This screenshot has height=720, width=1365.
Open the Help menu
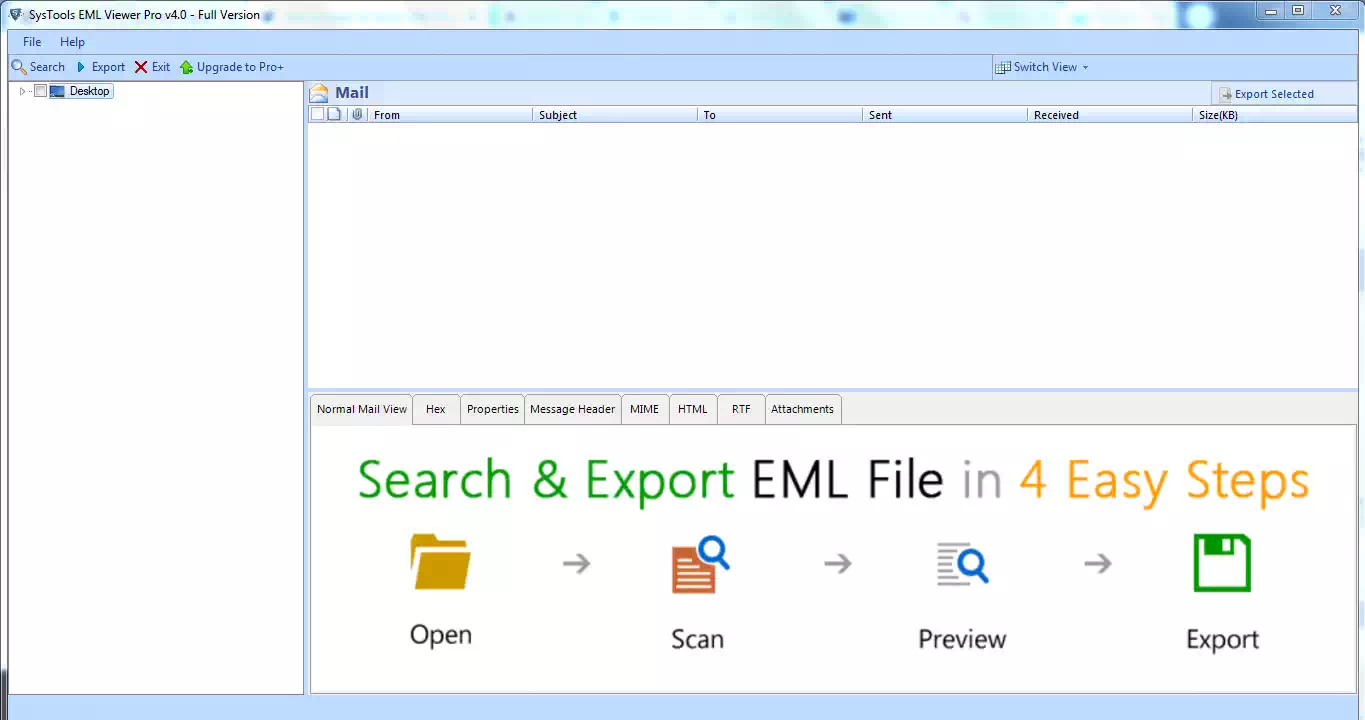click(x=72, y=42)
